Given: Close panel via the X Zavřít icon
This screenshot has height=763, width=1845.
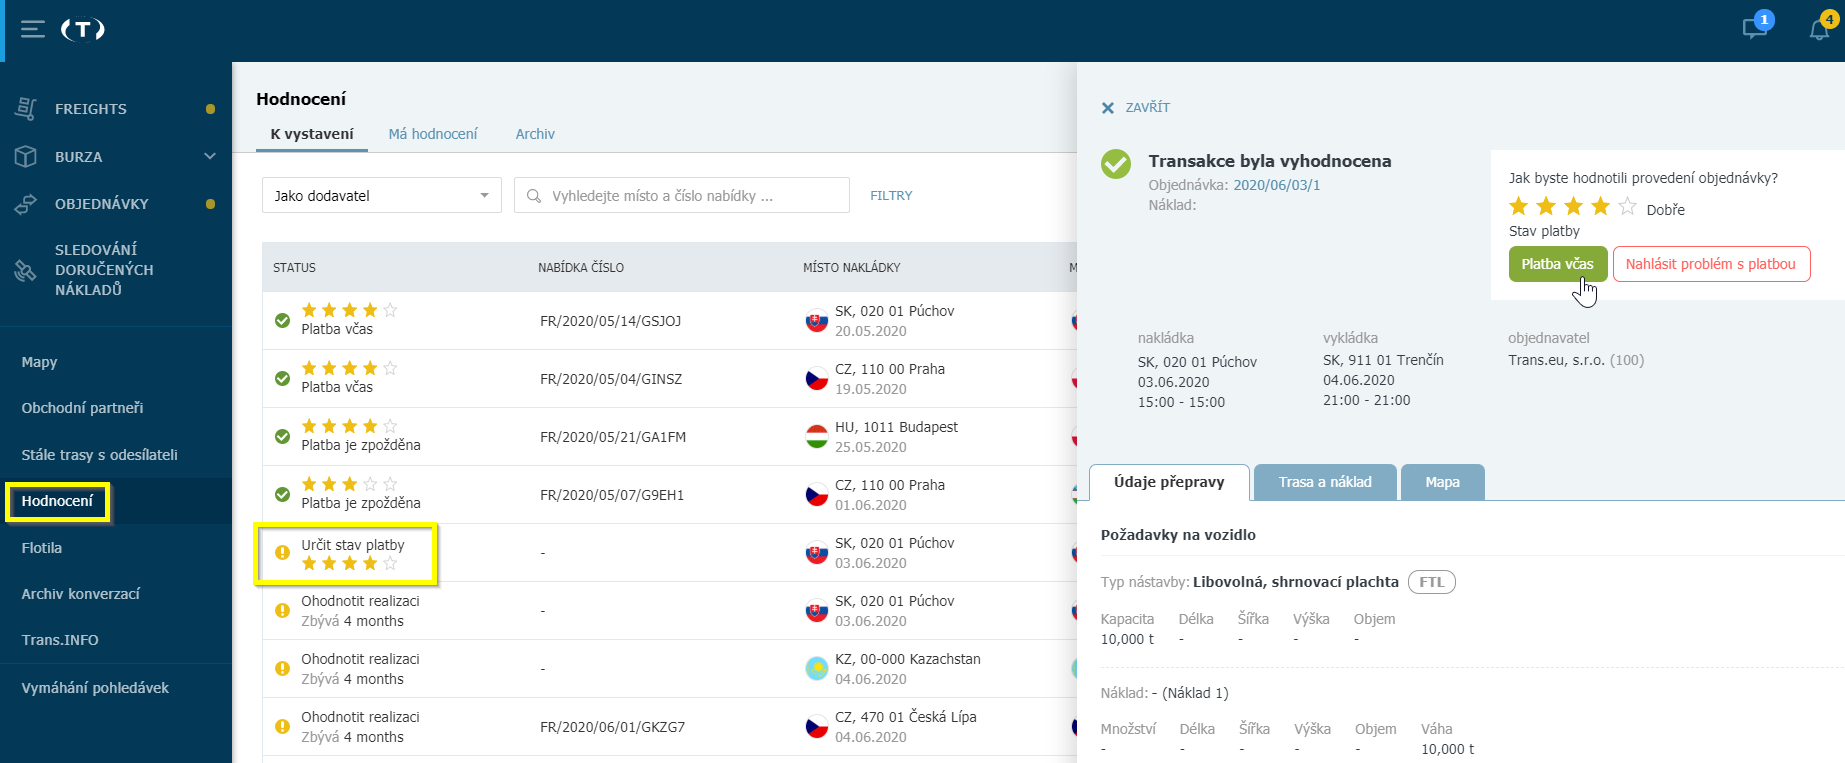Looking at the screenshot, I should click(x=1108, y=108).
